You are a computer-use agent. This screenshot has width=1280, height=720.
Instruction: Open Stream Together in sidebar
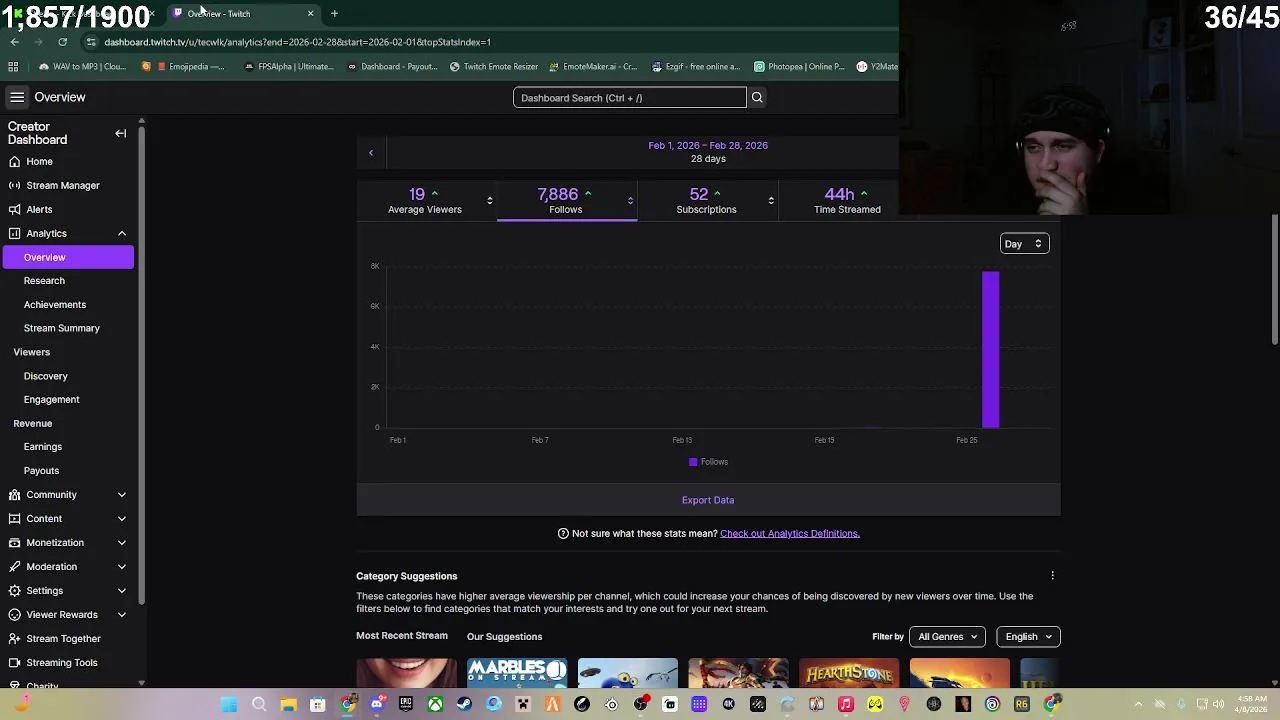point(63,638)
